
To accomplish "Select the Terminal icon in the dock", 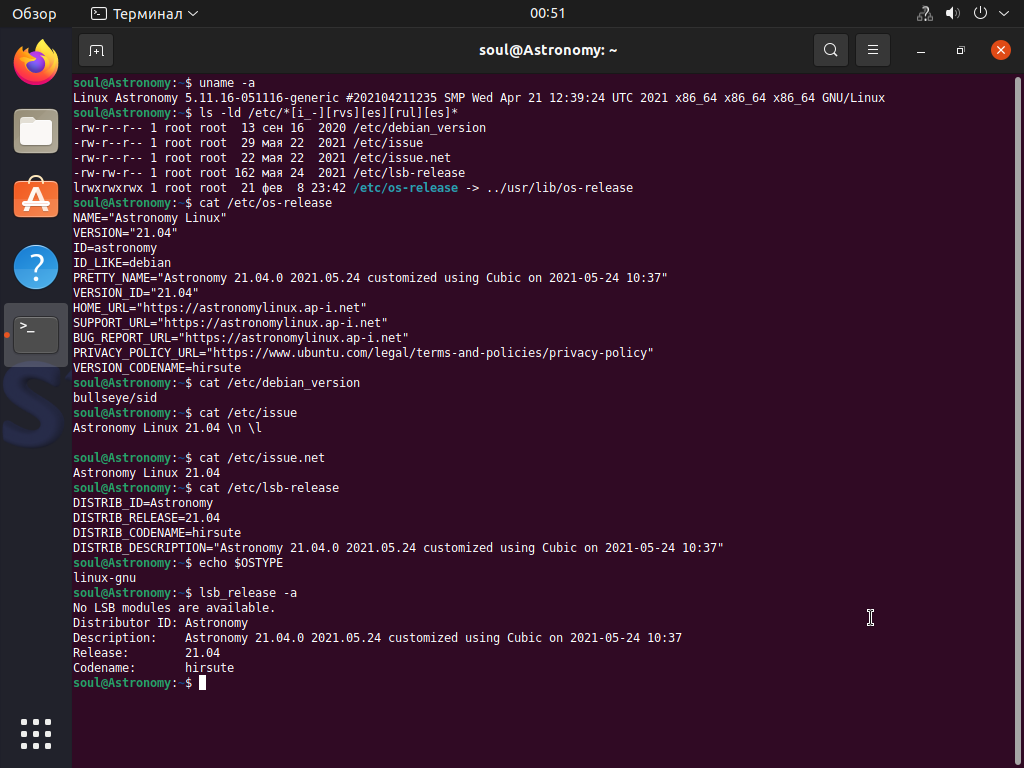I will tap(36, 334).
